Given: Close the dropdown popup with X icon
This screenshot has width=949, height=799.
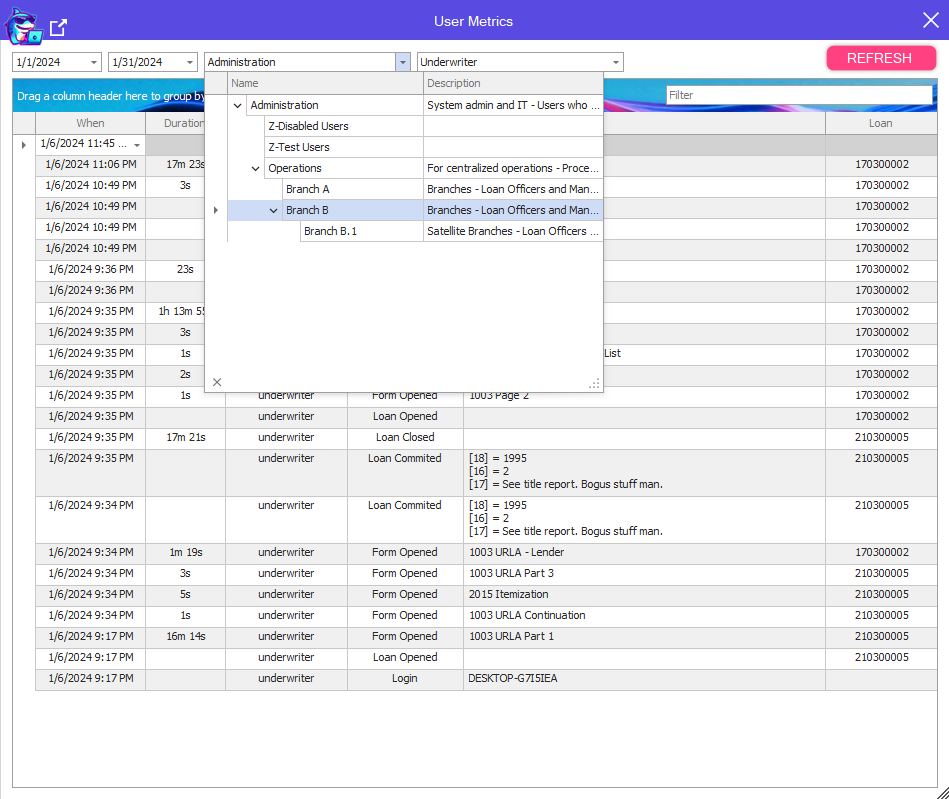Looking at the screenshot, I should [217, 382].
